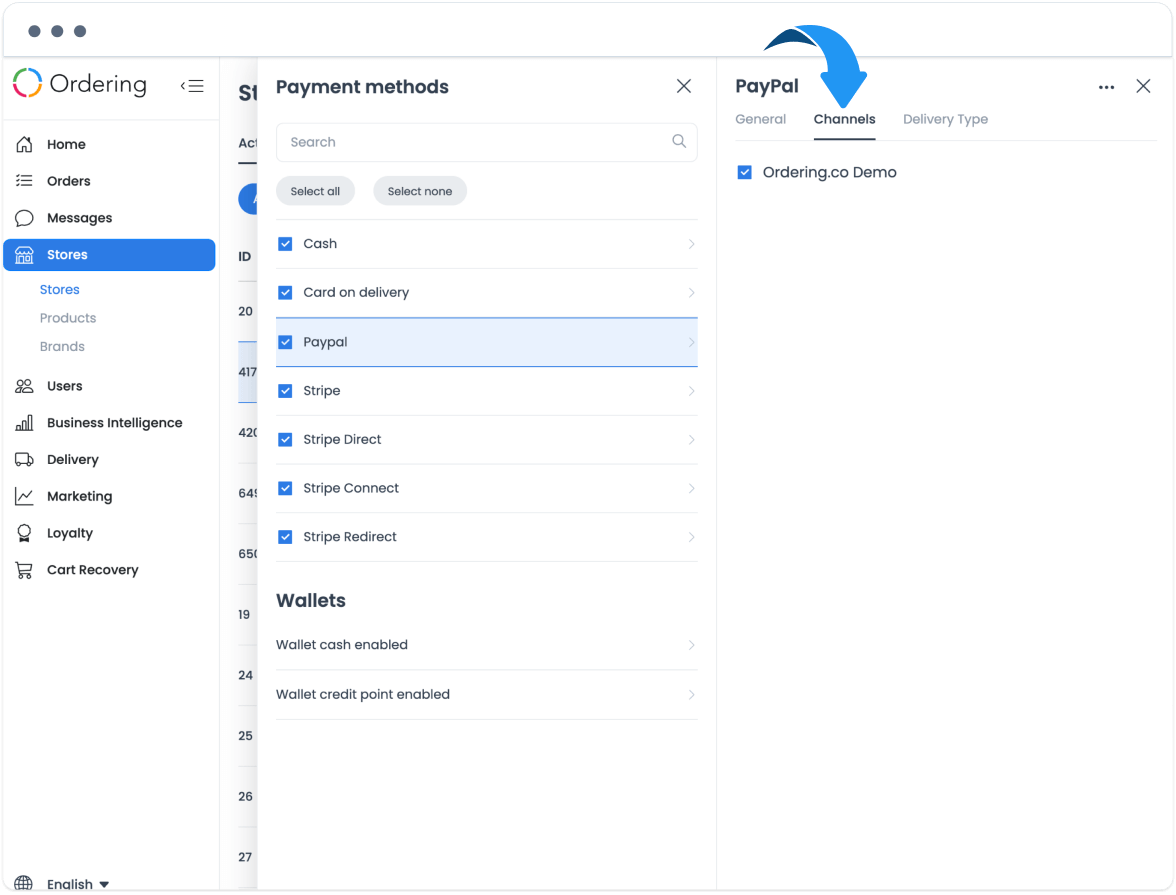Click the Loyalty badge icon
The width and height of the screenshot is (1176, 895).
click(24, 533)
